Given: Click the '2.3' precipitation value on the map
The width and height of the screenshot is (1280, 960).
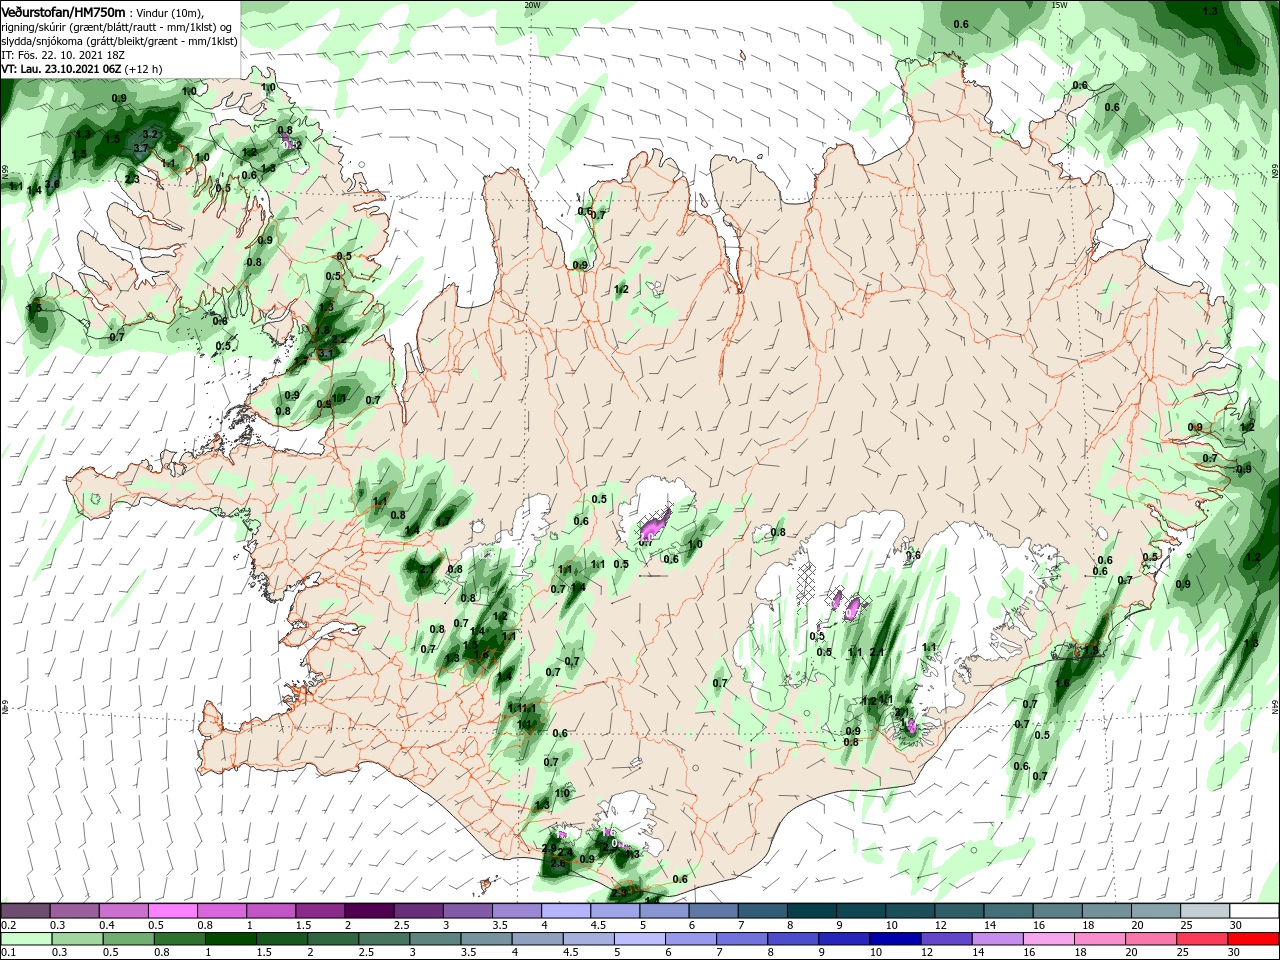Looking at the screenshot, I should point(132,179).
